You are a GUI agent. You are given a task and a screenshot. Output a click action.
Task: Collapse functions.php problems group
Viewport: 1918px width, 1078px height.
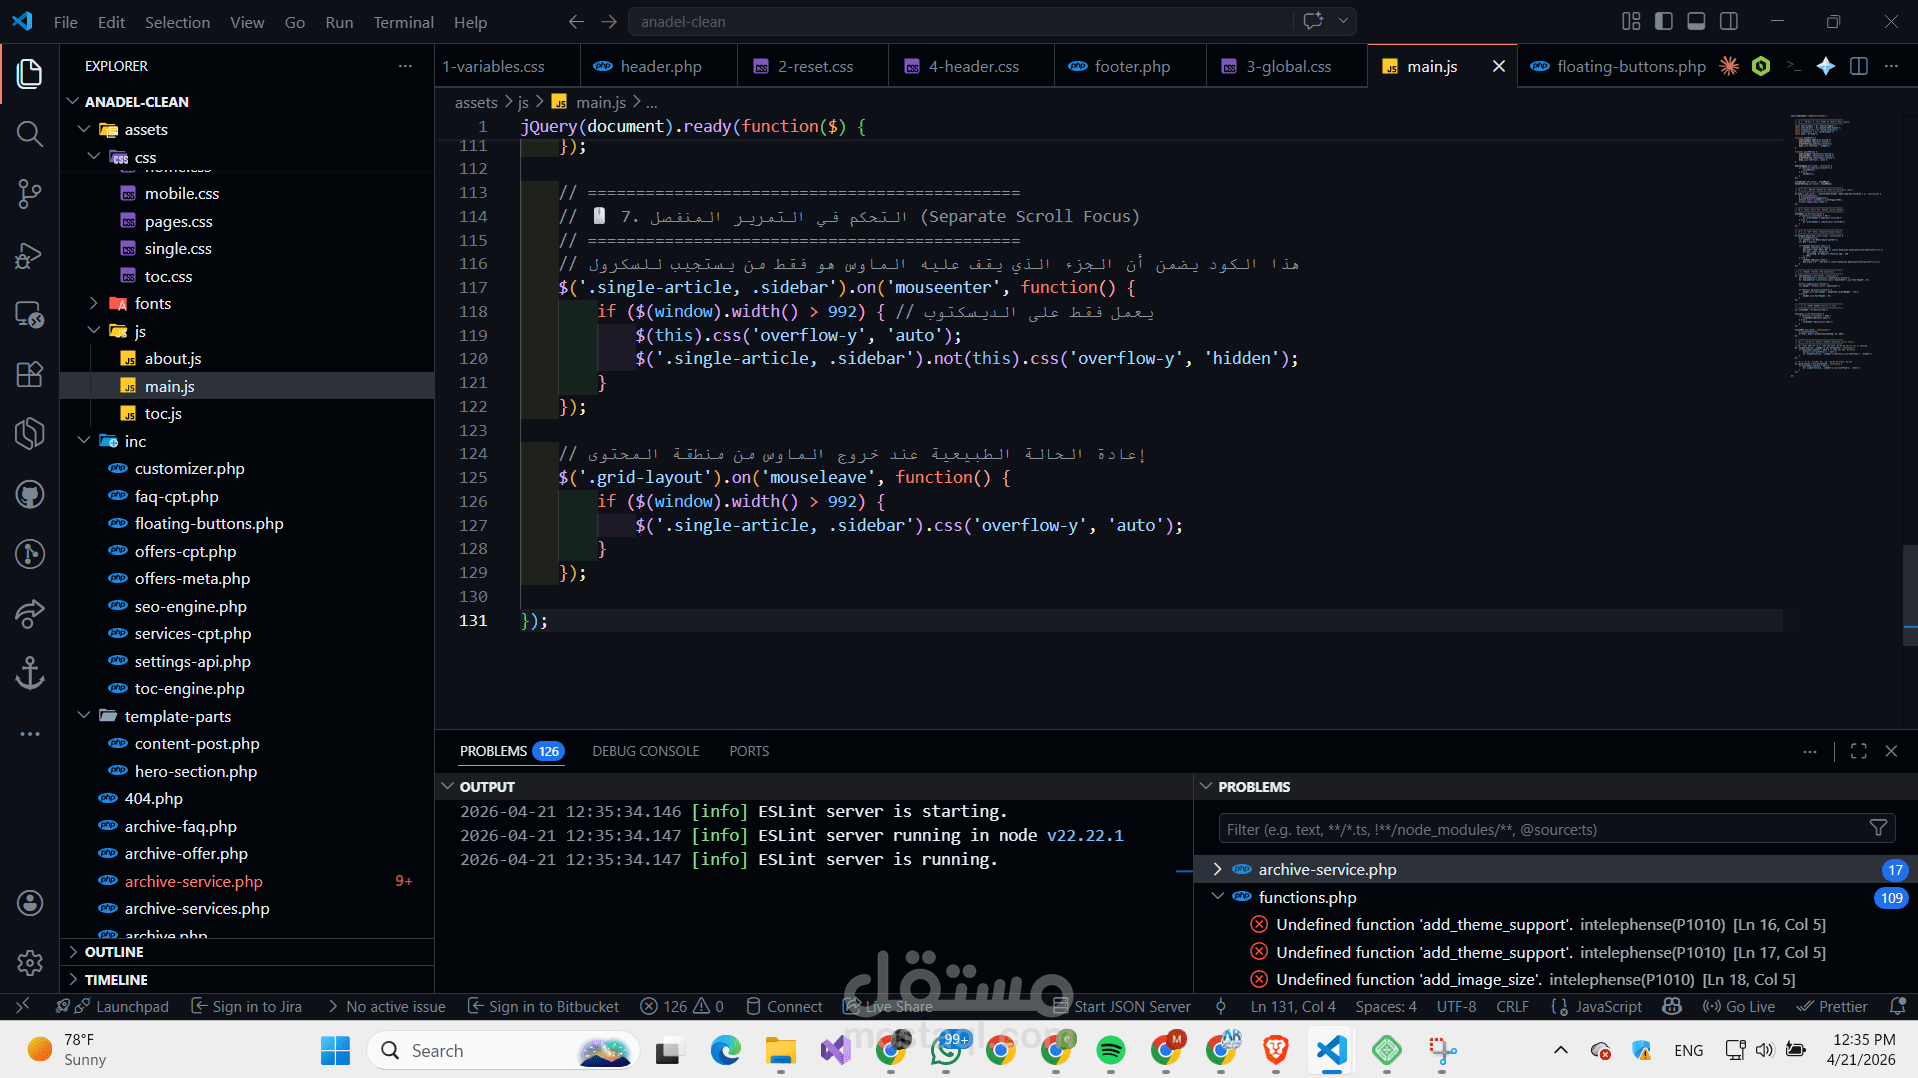coord(1217,897)
